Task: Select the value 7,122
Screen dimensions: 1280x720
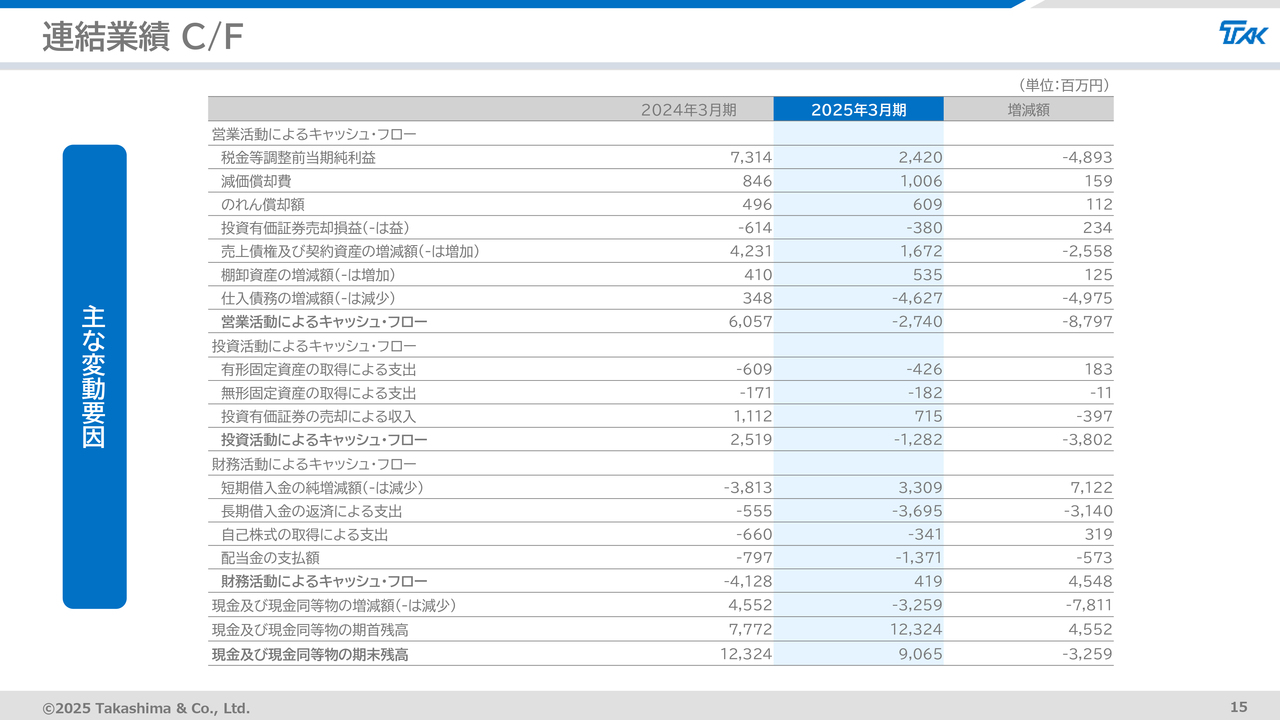Action: (1091, 487)
